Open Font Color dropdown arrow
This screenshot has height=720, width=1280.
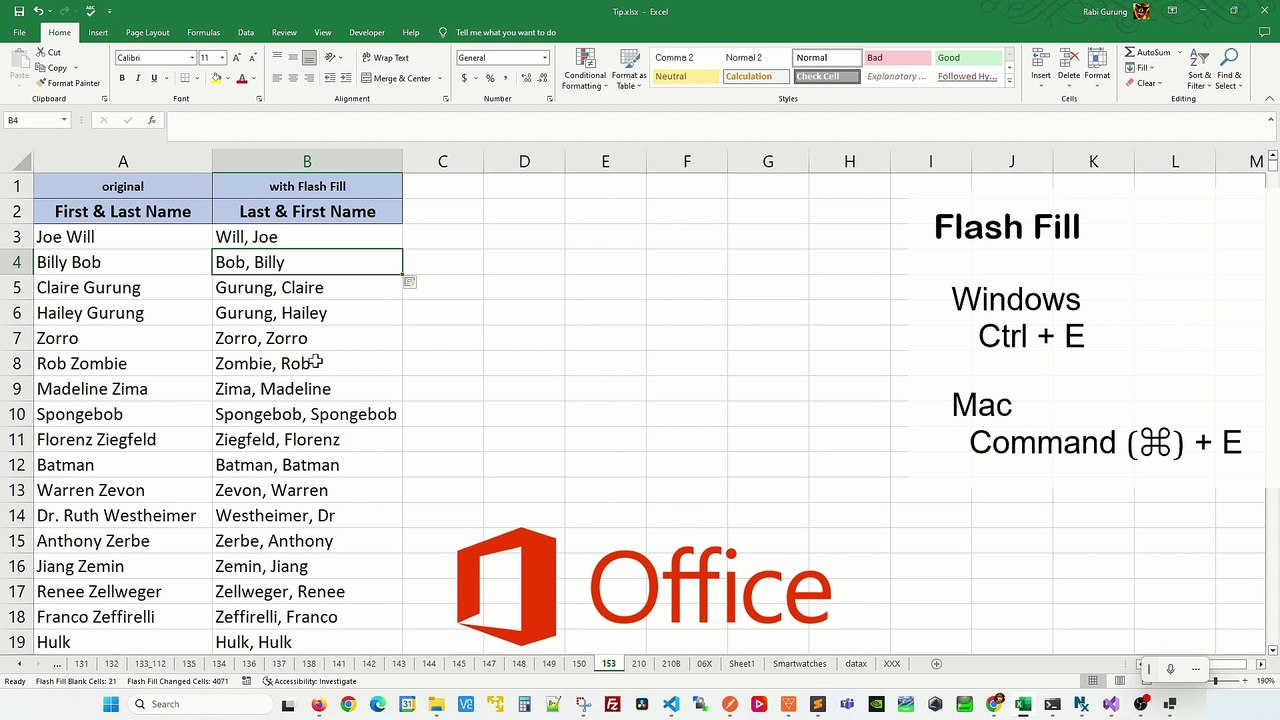point(253,78)
